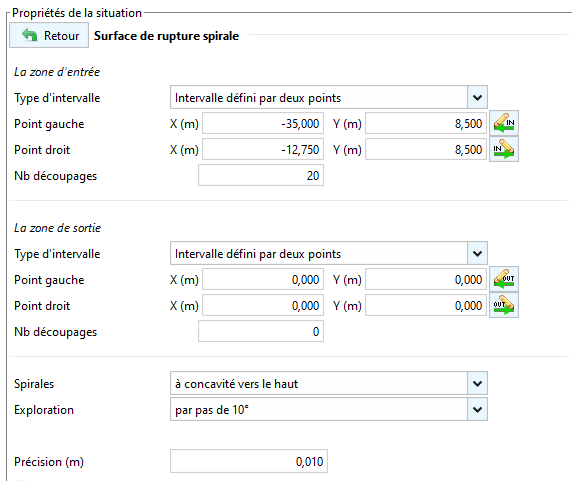Select exit Point gauche X field
Screen dimensions: 572x481
263,279
